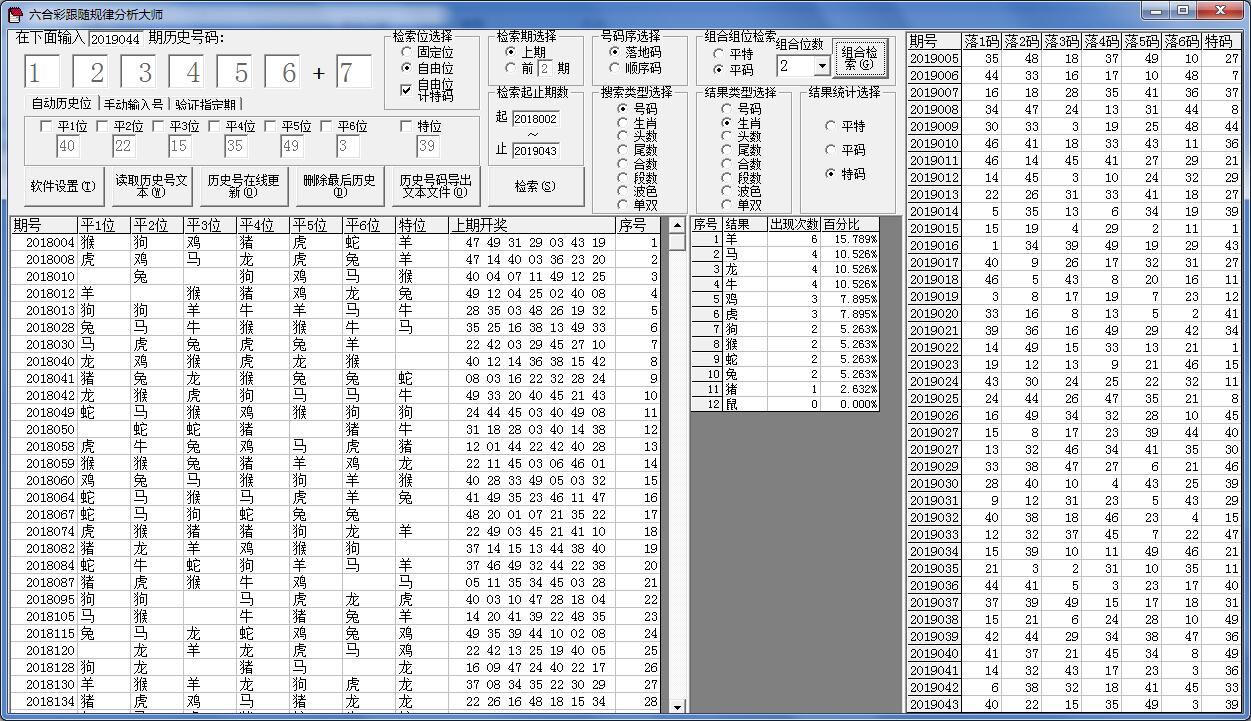1251x721 pixels.
Task: Switch to the 验证指定期 tab
Action: (206, 104)
